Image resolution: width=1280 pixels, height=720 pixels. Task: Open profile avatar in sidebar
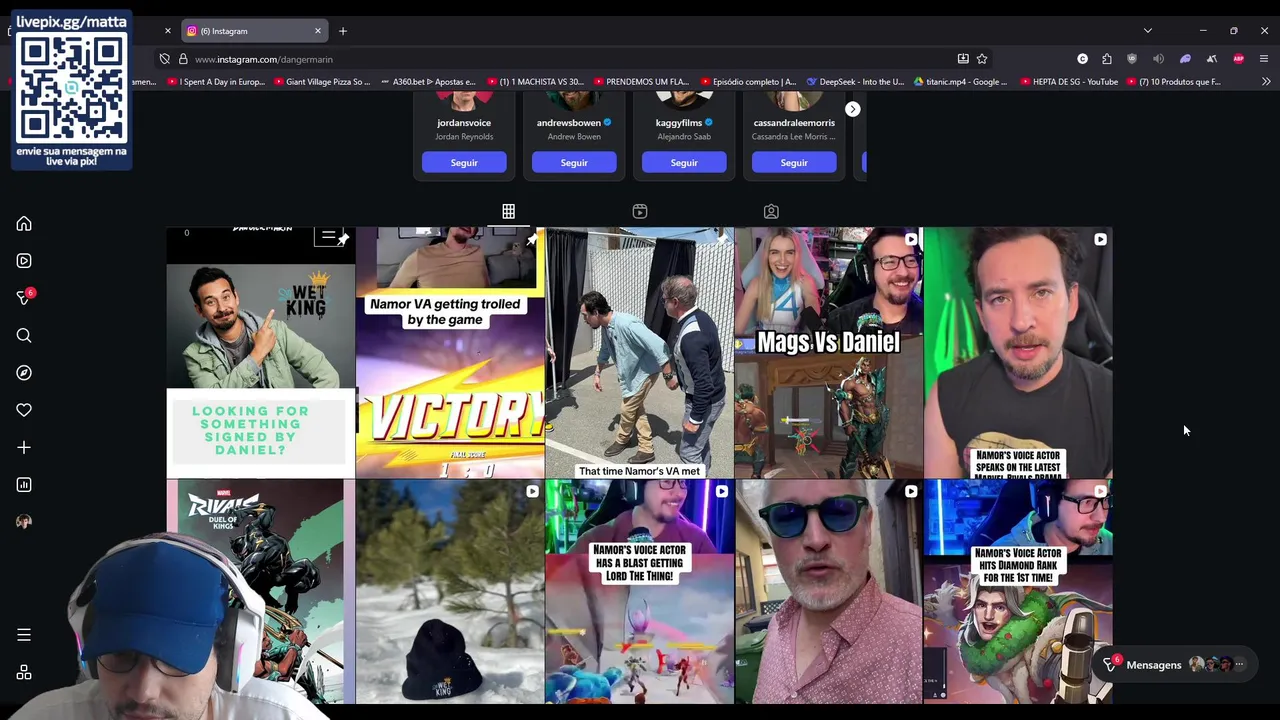pos(24,522)
